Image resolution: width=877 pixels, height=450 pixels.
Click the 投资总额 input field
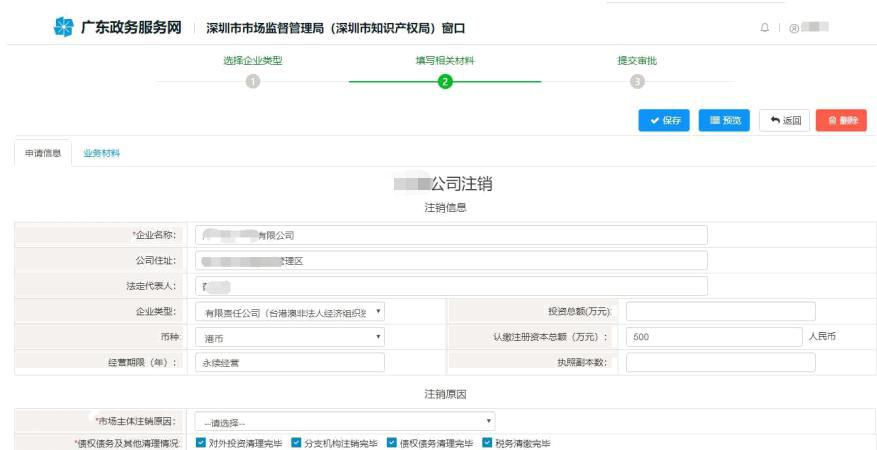click(720, 312)
